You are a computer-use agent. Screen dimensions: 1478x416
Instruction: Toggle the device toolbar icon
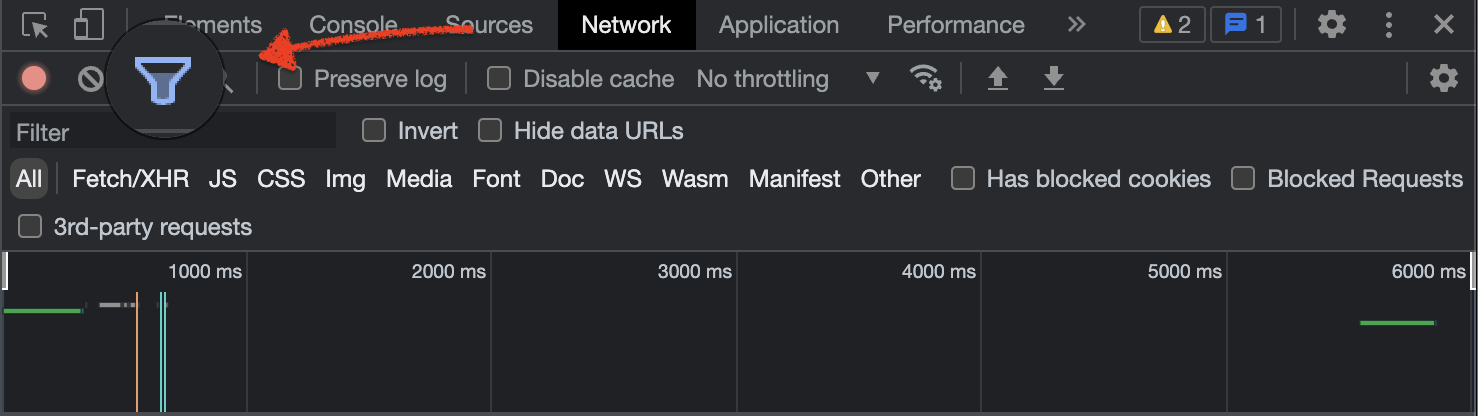coord(90,25)
